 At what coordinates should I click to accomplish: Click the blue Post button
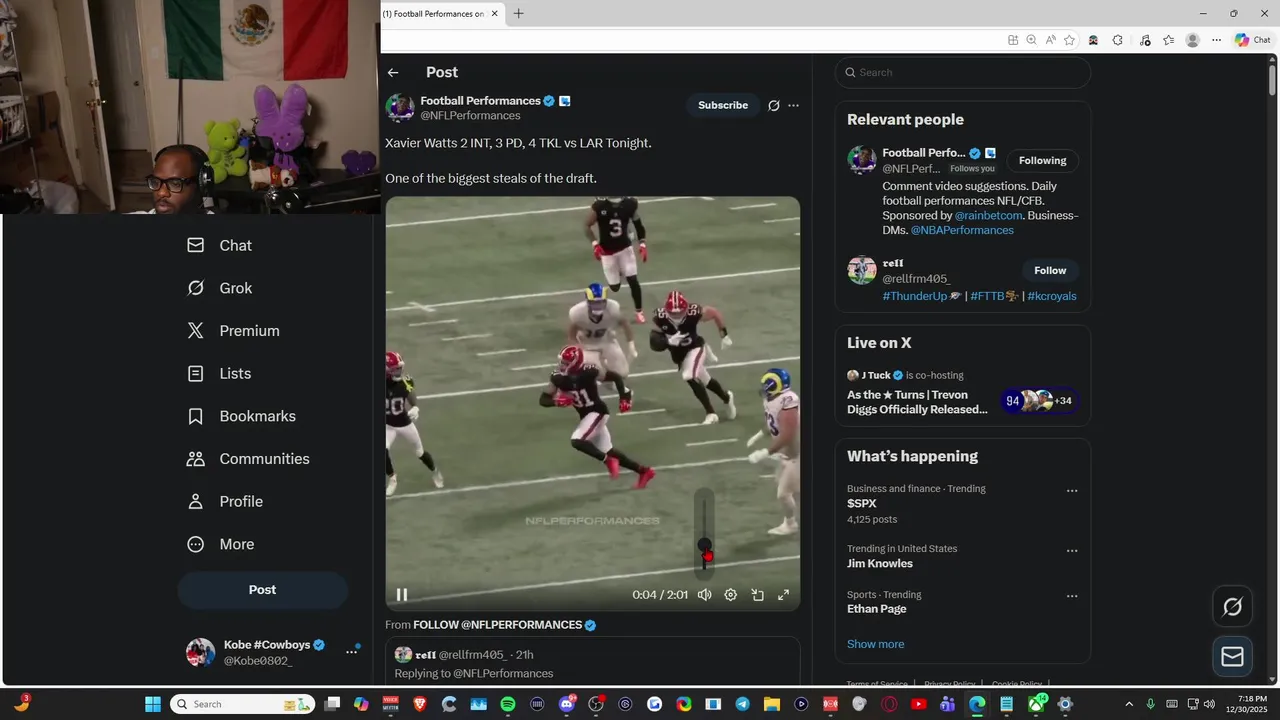tap(262, 590)
